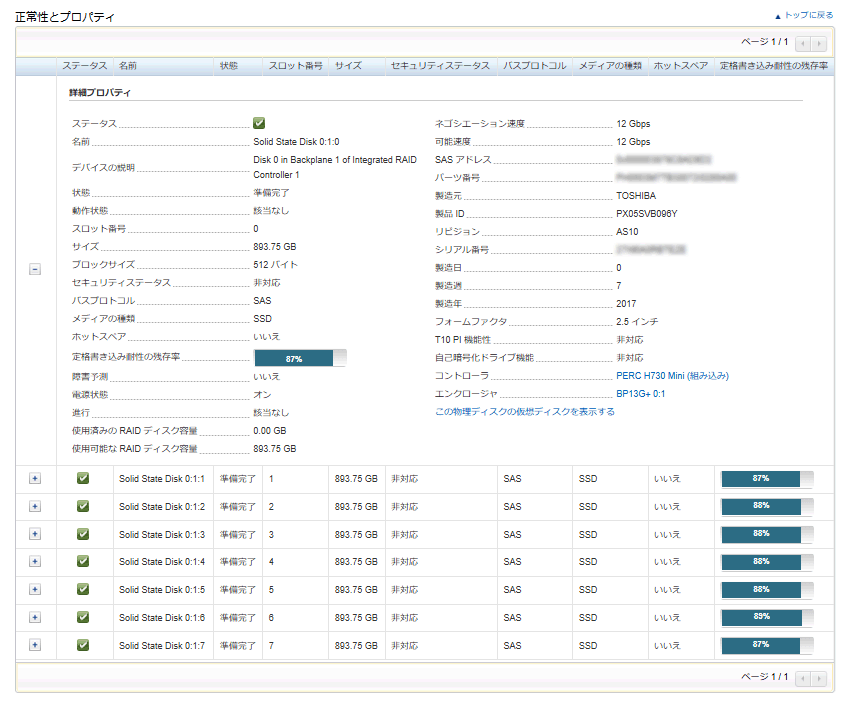Click form factor value 2.5 インチ
Image resolution: width=844 pixels, height=707 pixels.
point(637,321)
